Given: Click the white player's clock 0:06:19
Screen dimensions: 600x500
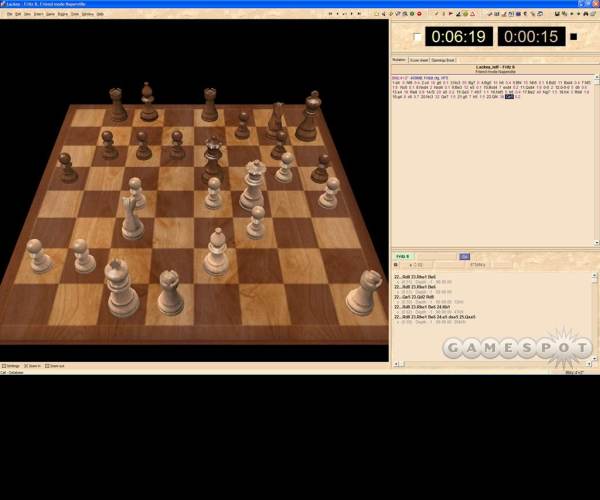Looking at the screenshot, I should pos(458,36).
